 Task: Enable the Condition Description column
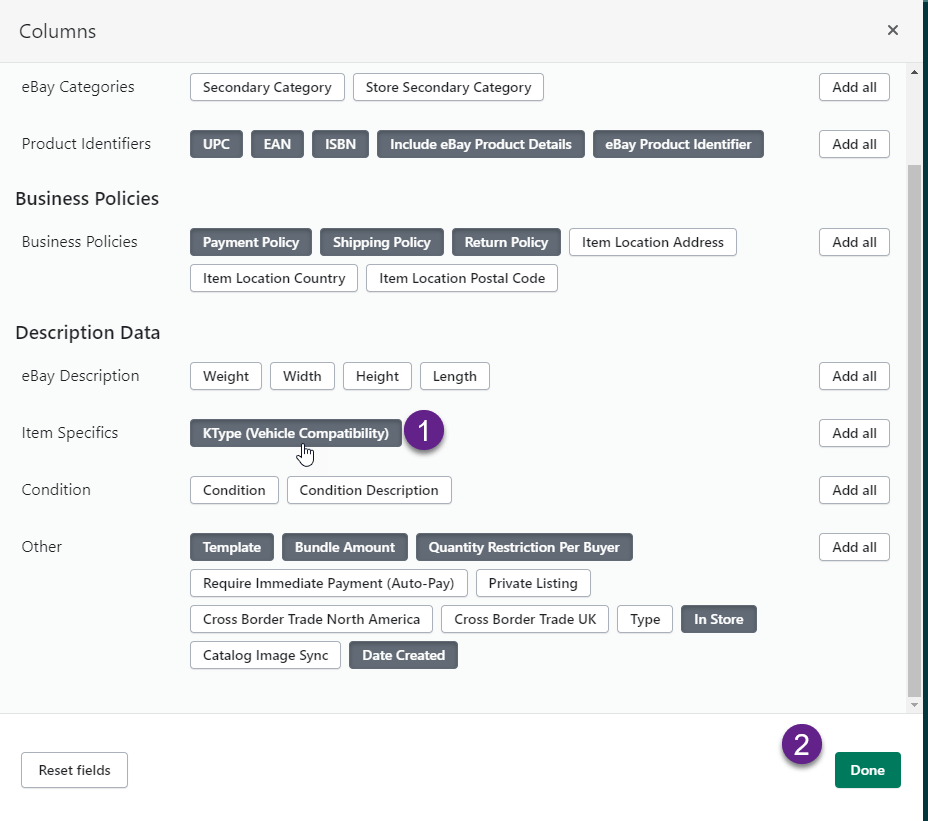point(369,490)
